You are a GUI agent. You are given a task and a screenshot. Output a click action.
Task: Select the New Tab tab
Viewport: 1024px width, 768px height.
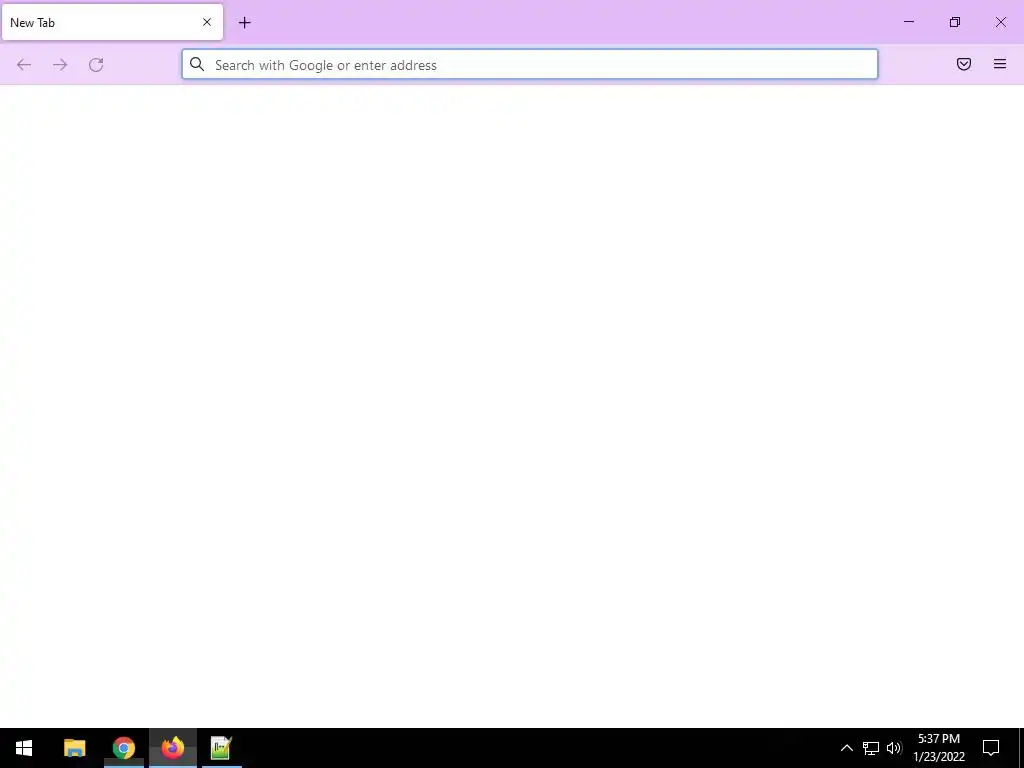coord(112,22)
